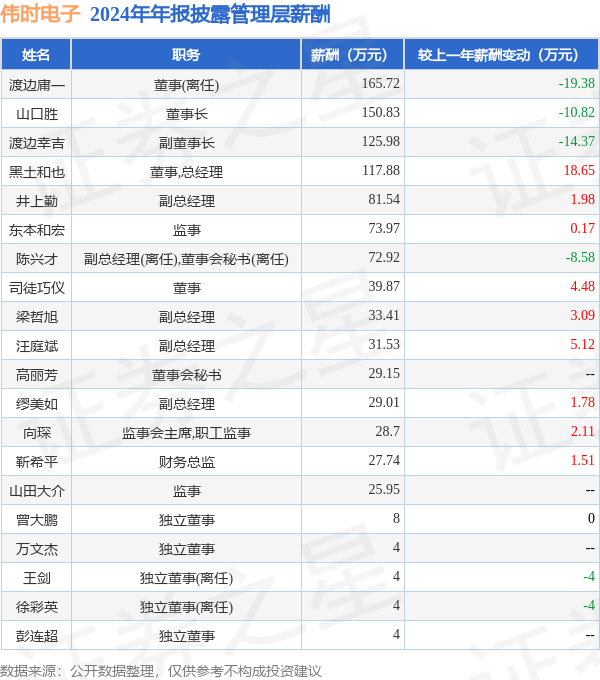This screenshot has height=680, width=600.
Task: Click the change value -19.38
Action: tap(577, 83)
